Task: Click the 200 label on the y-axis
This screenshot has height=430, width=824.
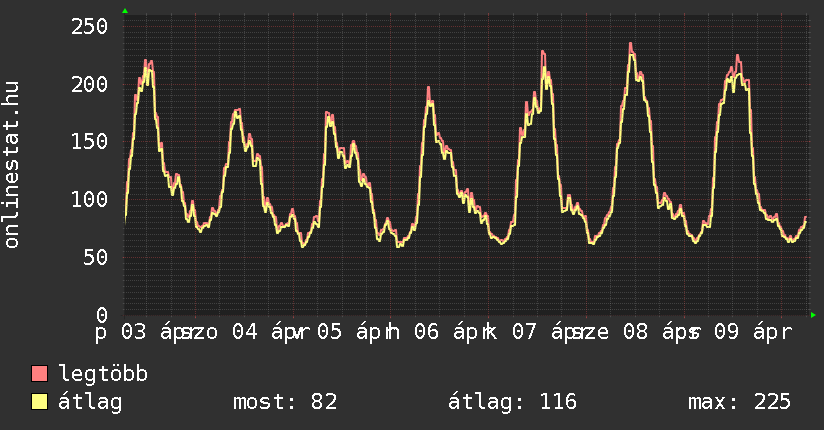Action: point(89,85)
